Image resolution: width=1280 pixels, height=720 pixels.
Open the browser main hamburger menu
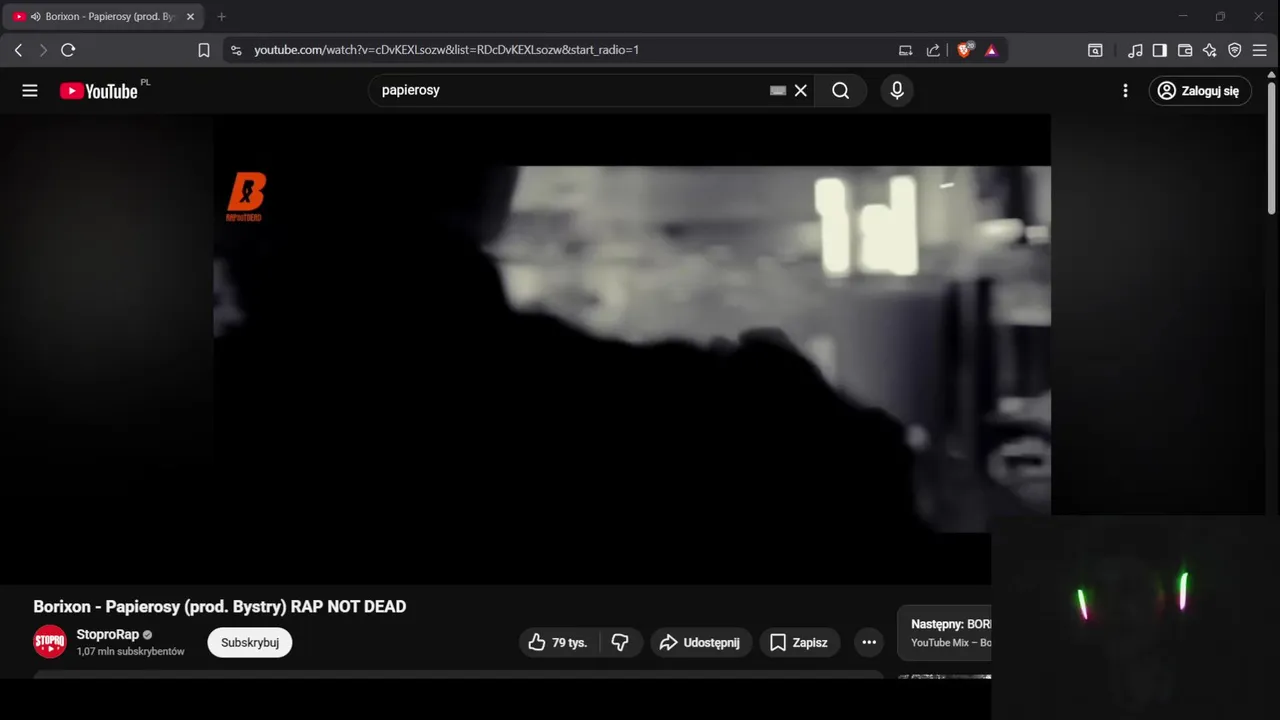coord(1260,50)
